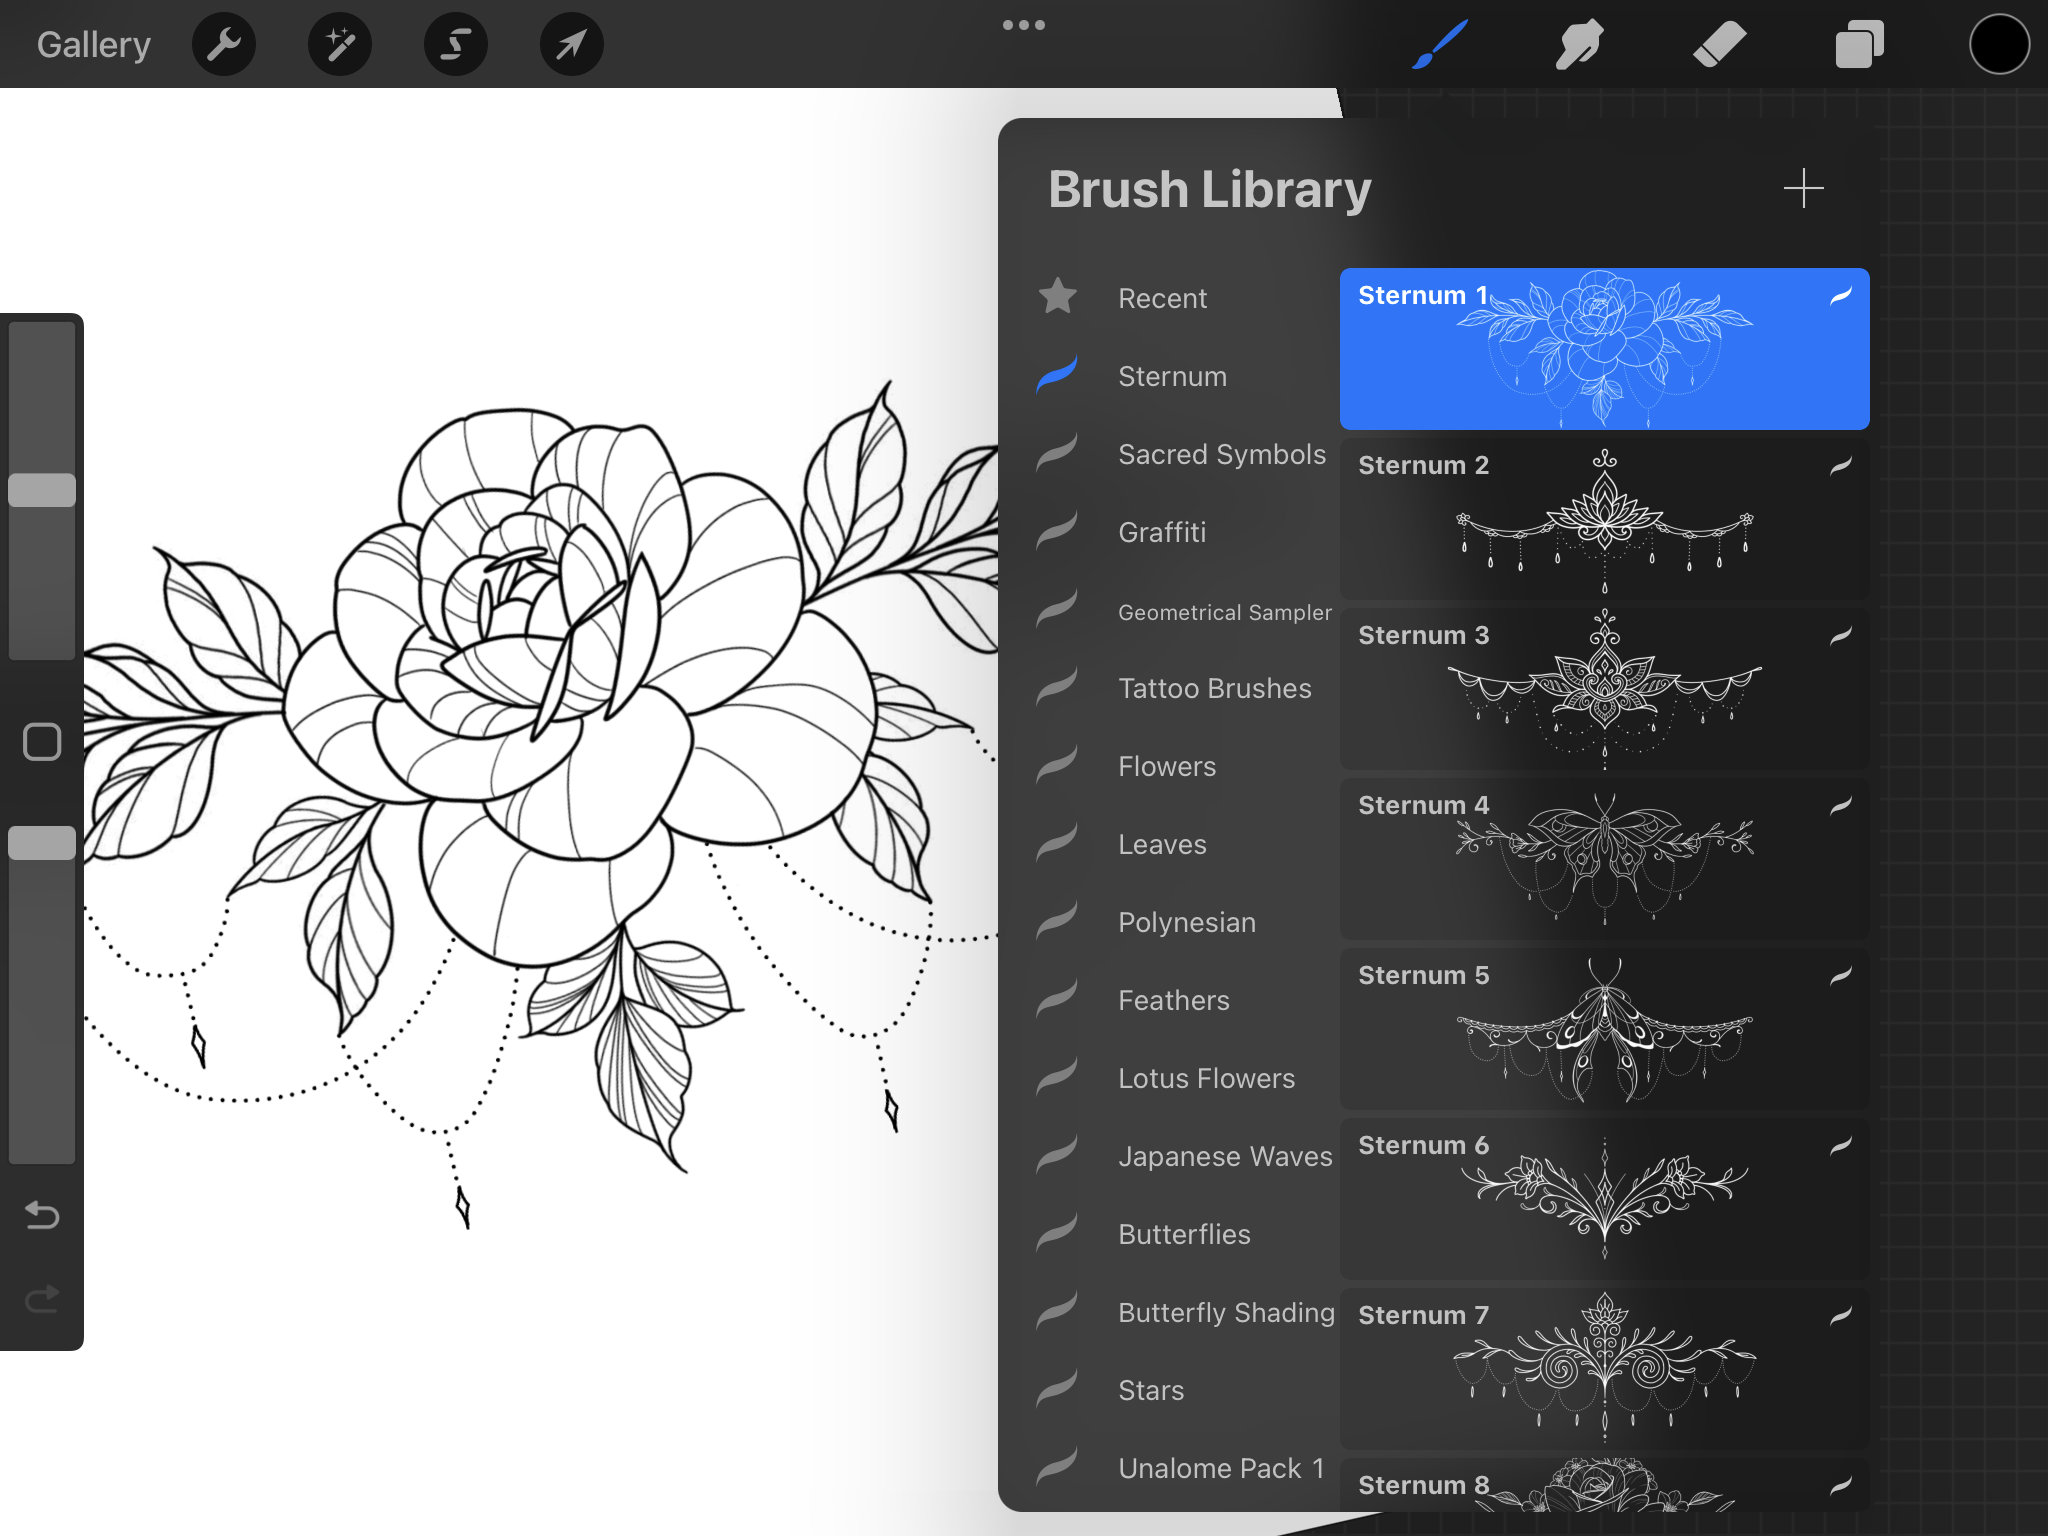Image resolution: width=2048 pixels, height=1536 pixels.
Task: Click the brush size slider handle
Action: click(42, 490)
